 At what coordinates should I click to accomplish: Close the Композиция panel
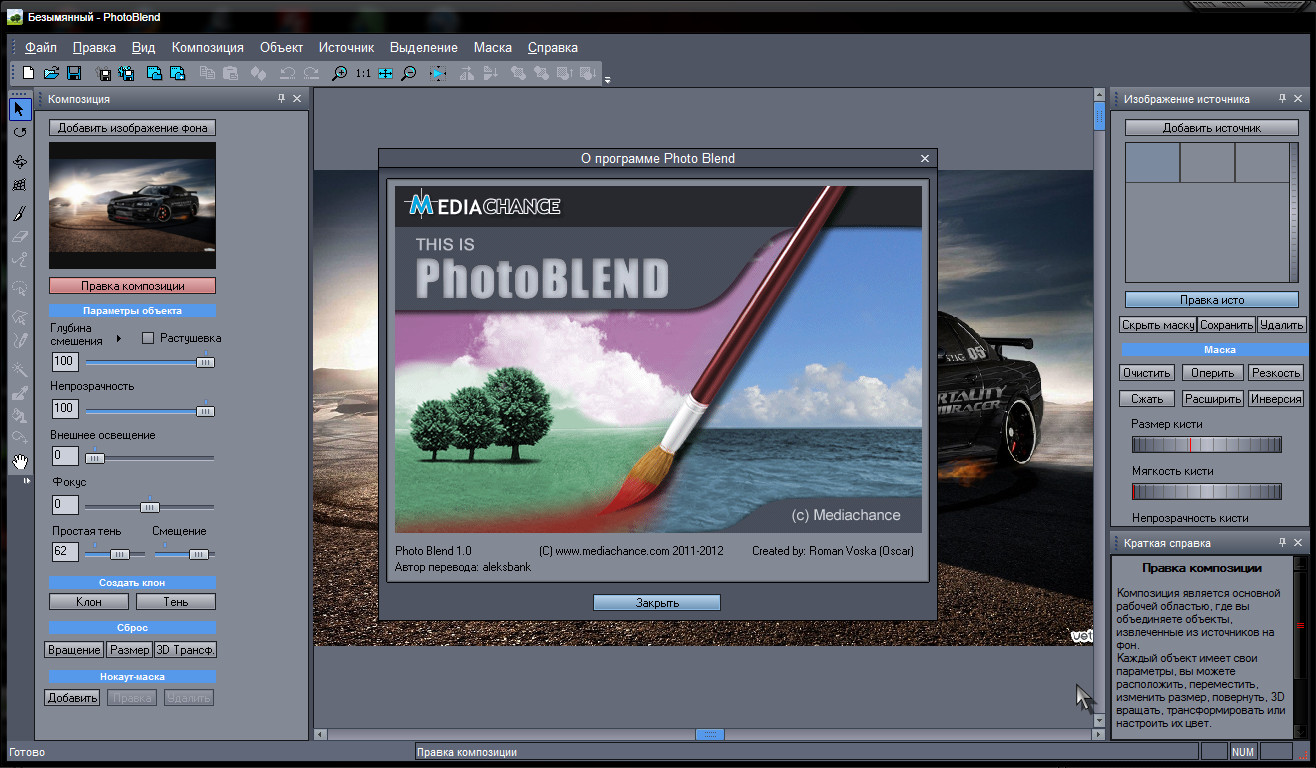click(x=297, y=99)
